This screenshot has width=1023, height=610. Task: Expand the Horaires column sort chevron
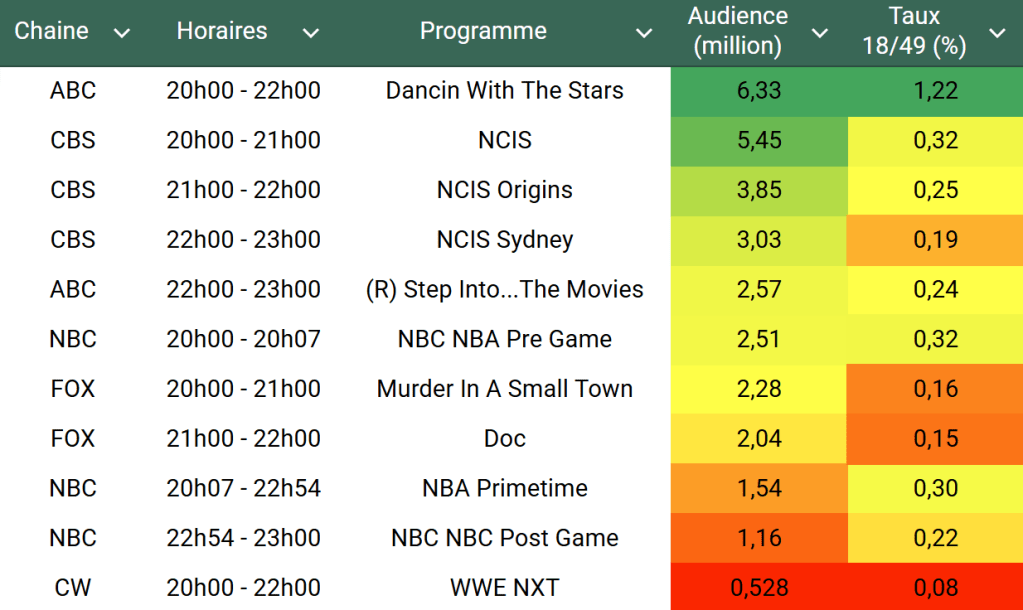[x=311, y=33]
